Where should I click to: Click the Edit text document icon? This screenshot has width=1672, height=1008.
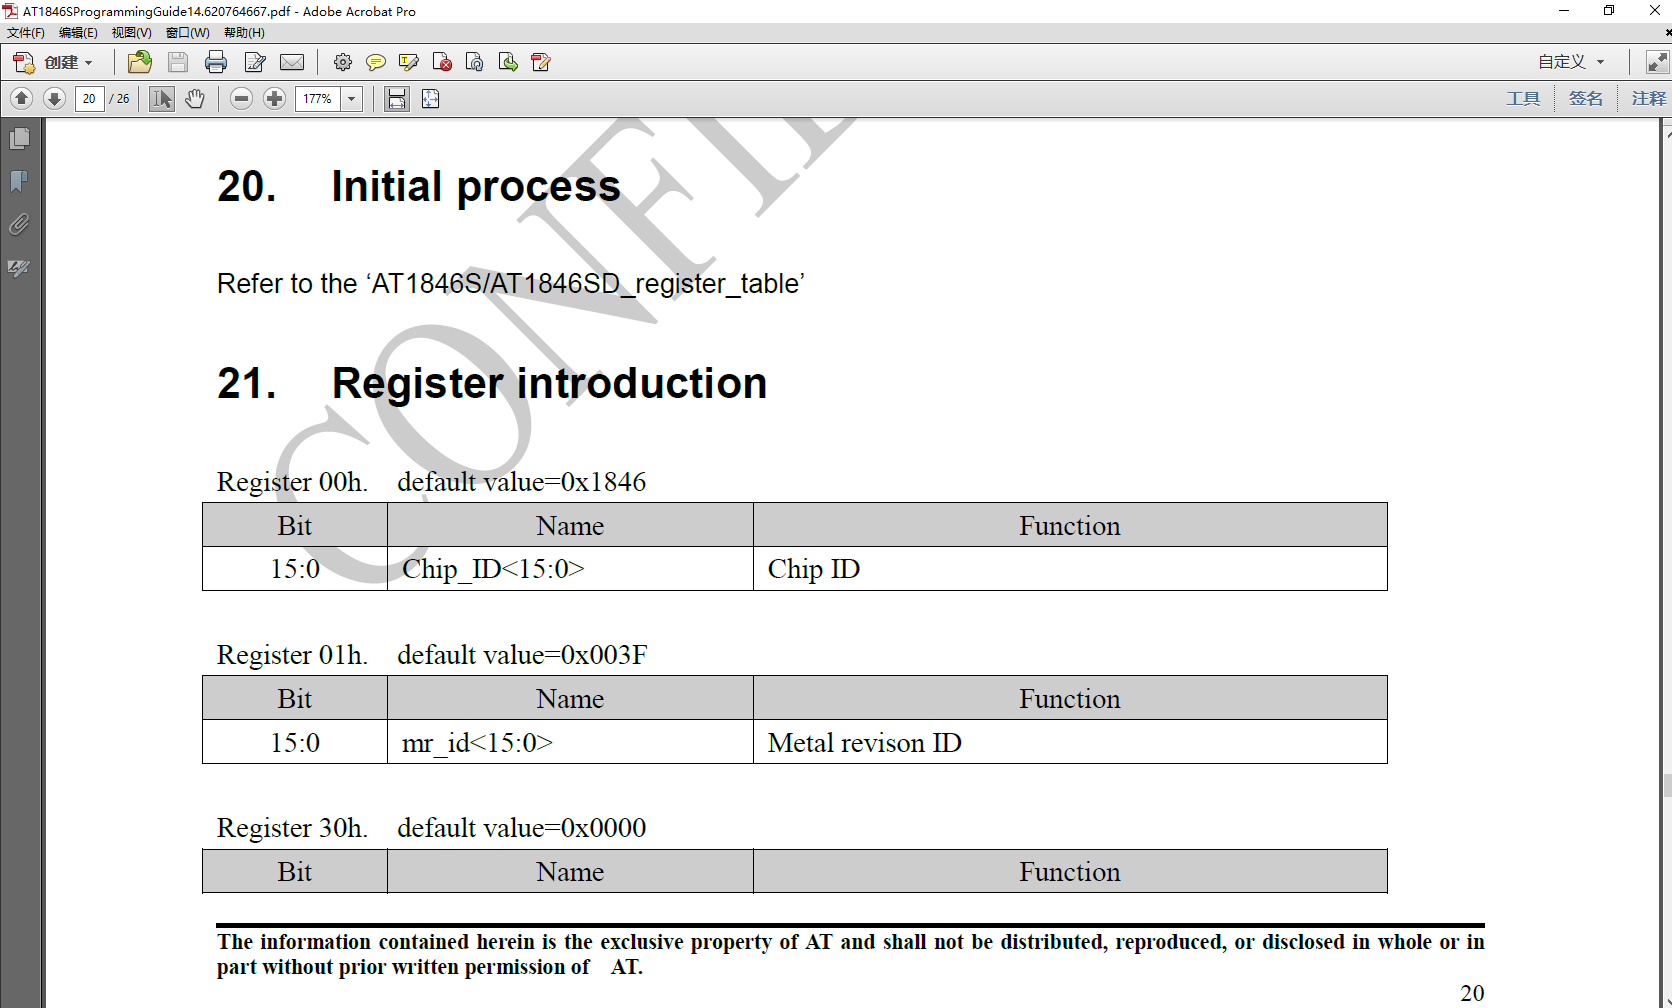click(255, 62)
